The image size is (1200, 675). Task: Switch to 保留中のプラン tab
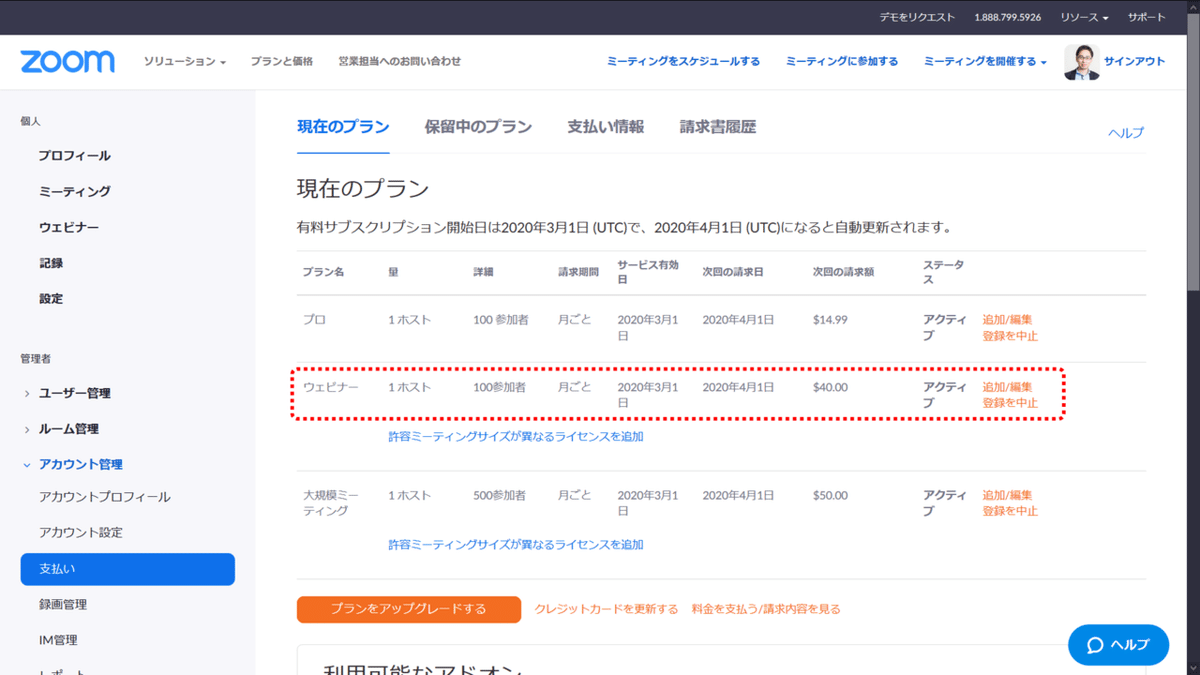(x=478, y=127)
